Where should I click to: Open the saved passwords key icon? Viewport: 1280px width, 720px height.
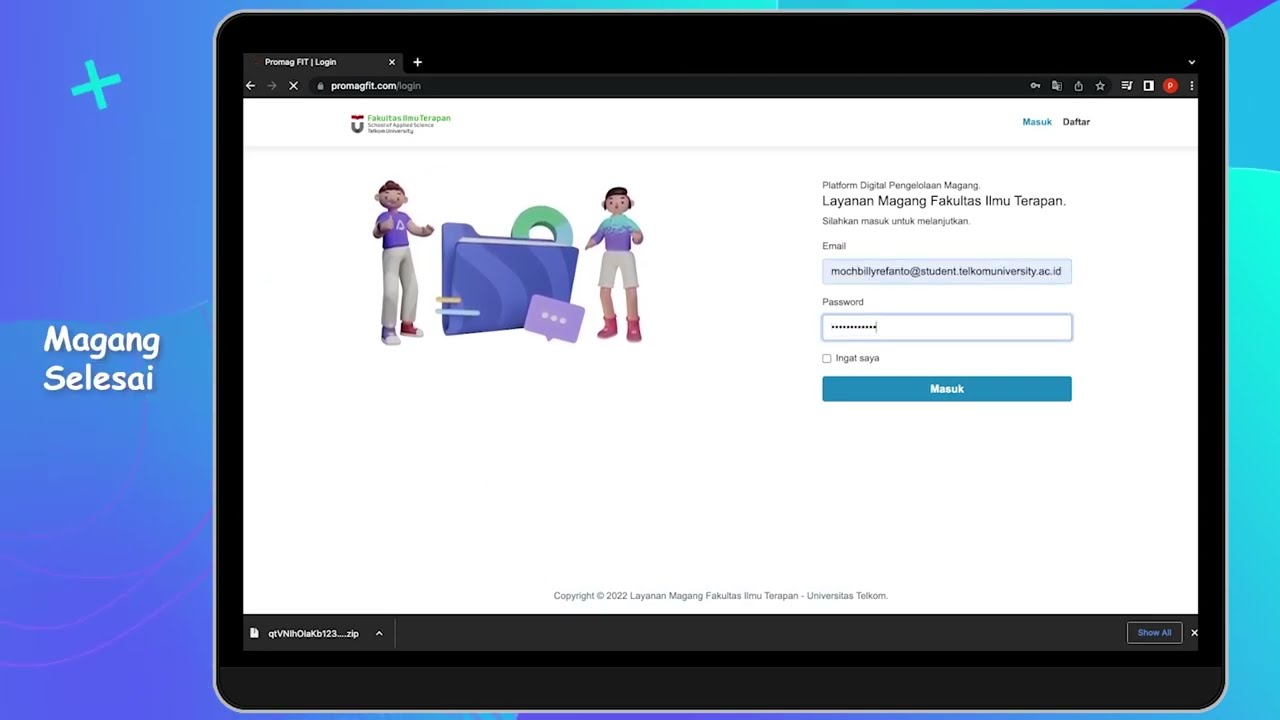[1035, 86]
